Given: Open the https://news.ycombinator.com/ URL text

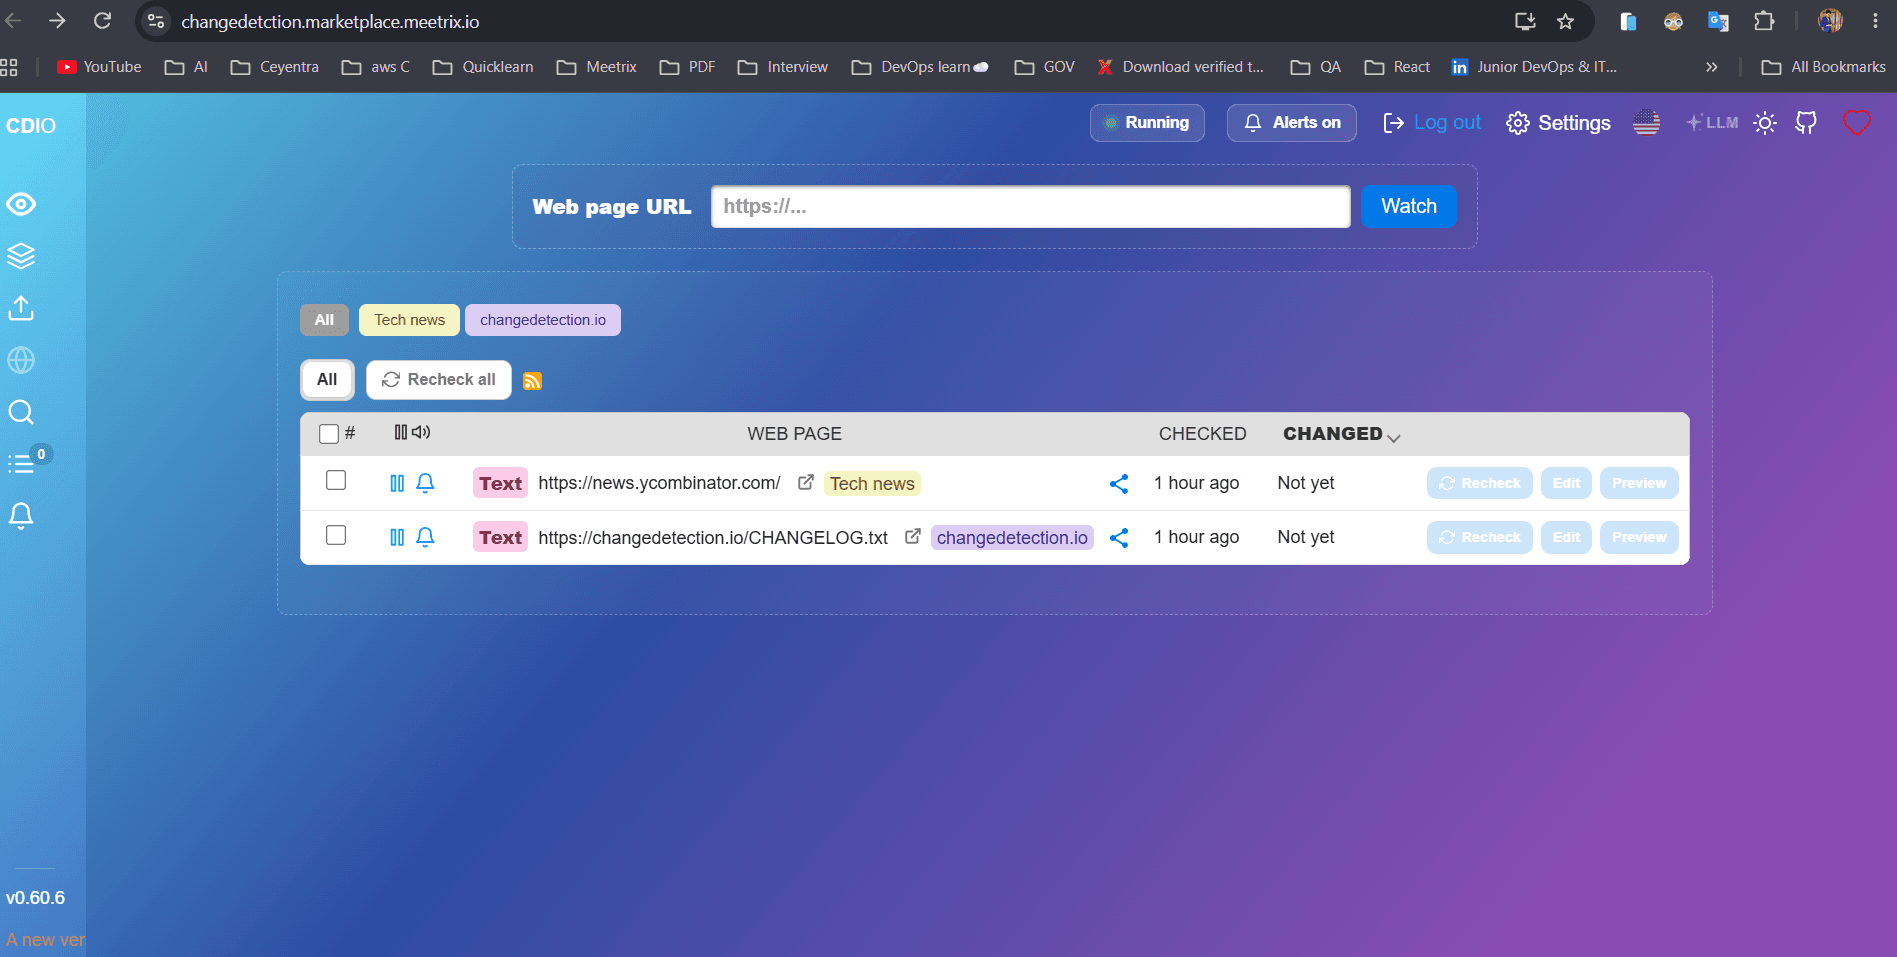Looking at the screenshot, I should click(659, 483).
